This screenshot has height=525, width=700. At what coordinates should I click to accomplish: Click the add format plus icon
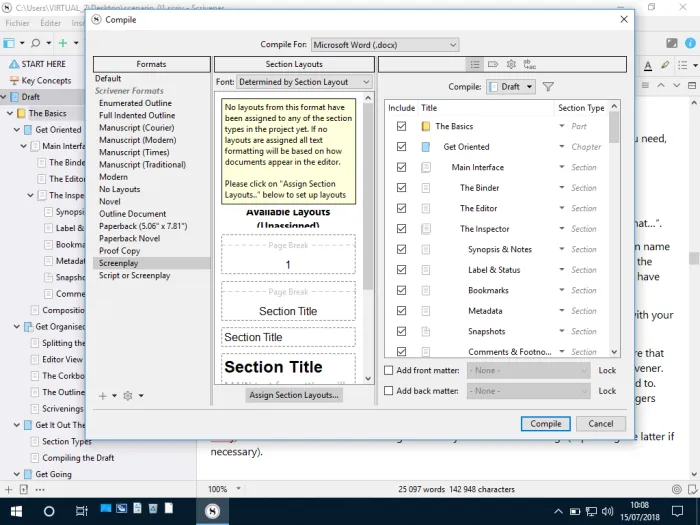(103, 396)
